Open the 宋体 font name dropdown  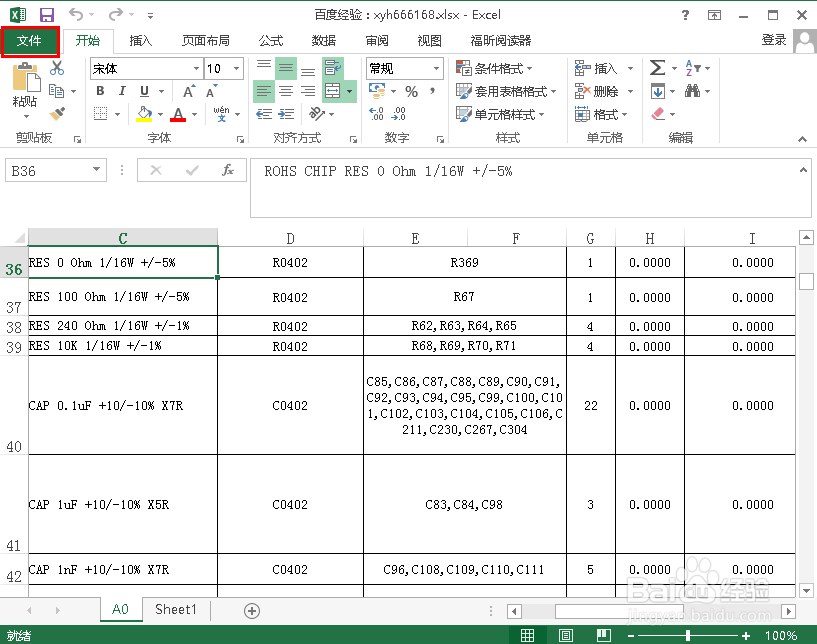click(x=195, y=67)
